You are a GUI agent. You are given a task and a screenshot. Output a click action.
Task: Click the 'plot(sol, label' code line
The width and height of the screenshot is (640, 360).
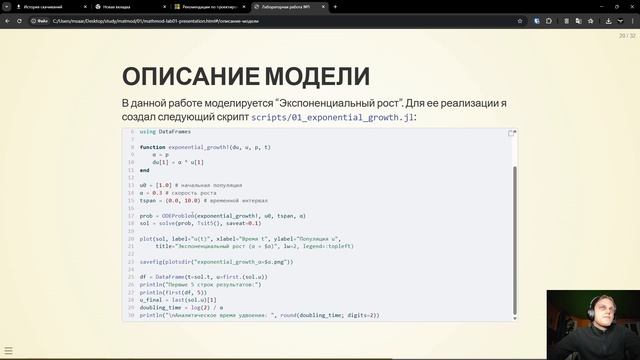tap(240, 239)
